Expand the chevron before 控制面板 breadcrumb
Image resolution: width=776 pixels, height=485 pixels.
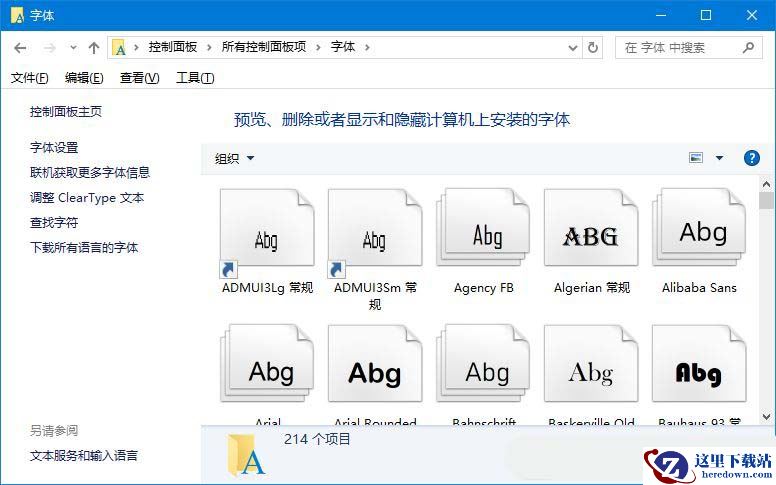tap(136, 48)
